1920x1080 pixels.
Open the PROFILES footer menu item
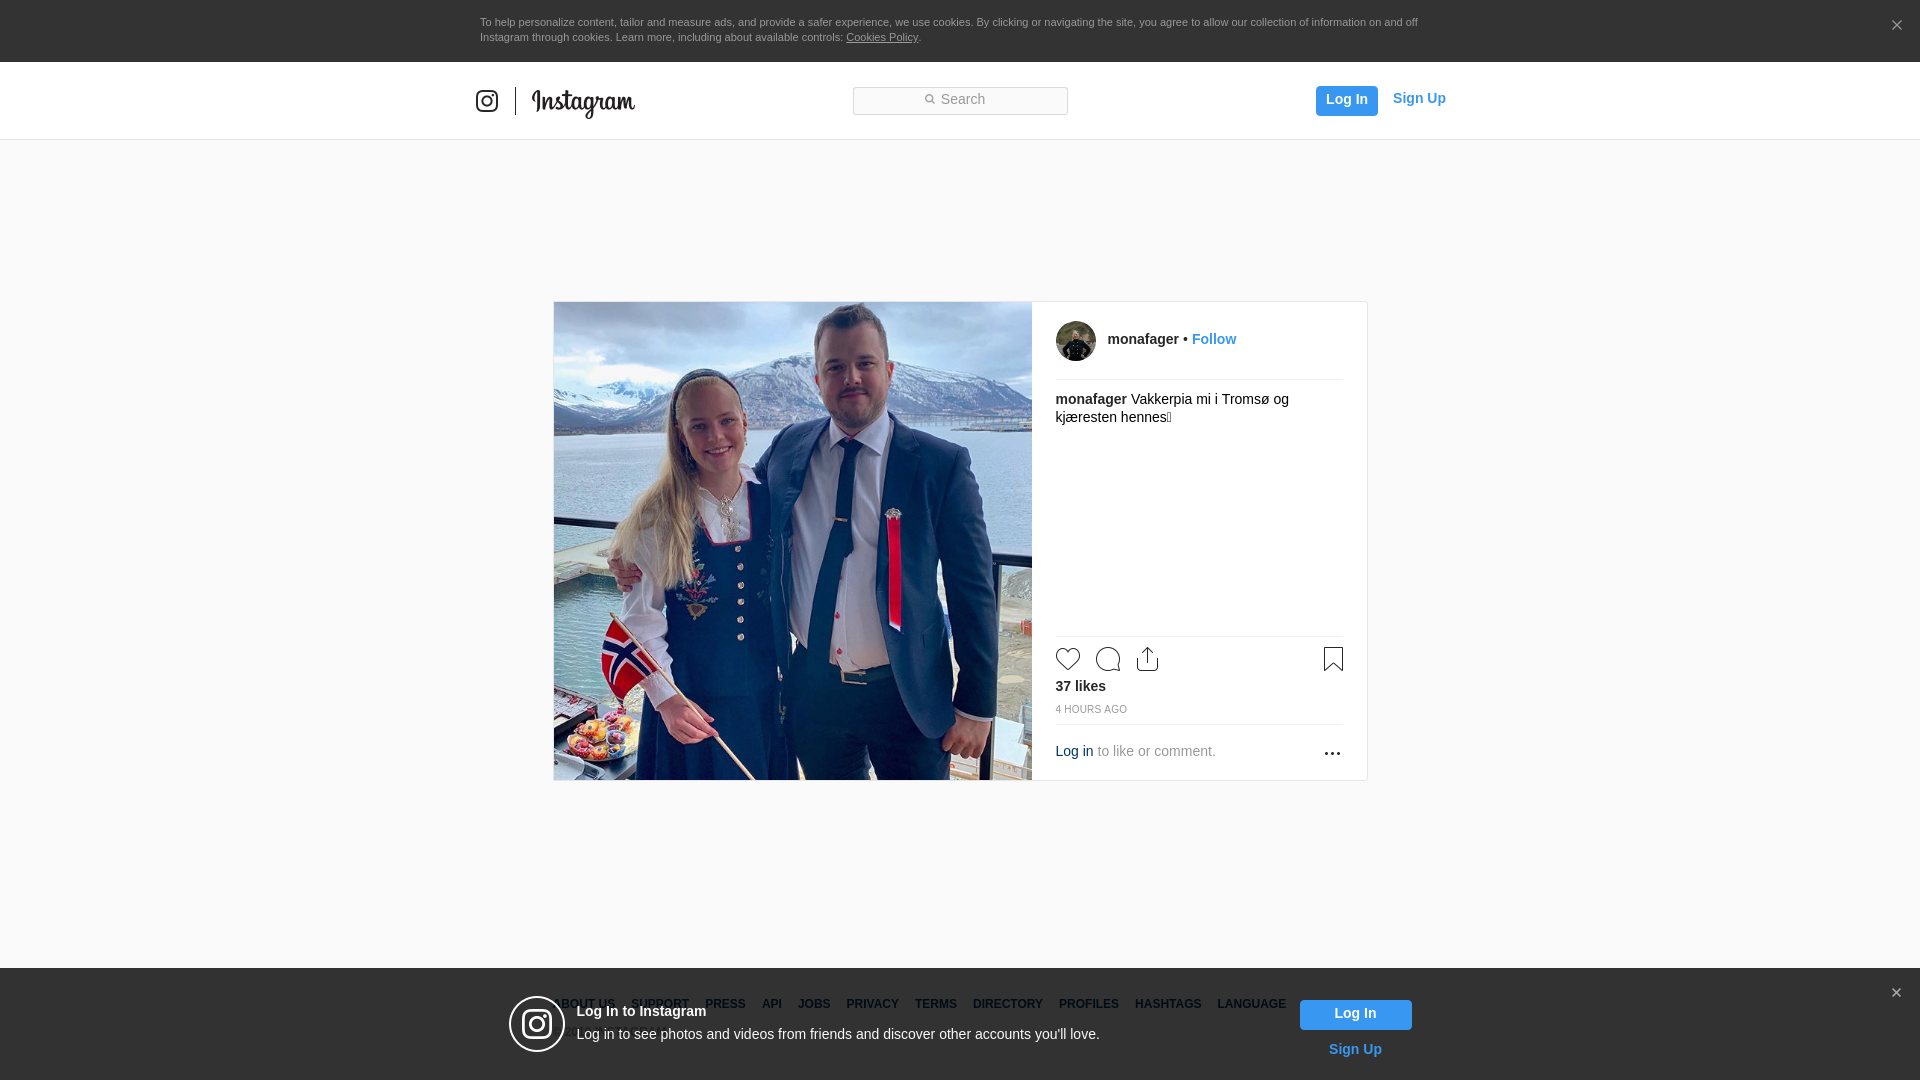pyautogui.click(x=1088, y=1004)
